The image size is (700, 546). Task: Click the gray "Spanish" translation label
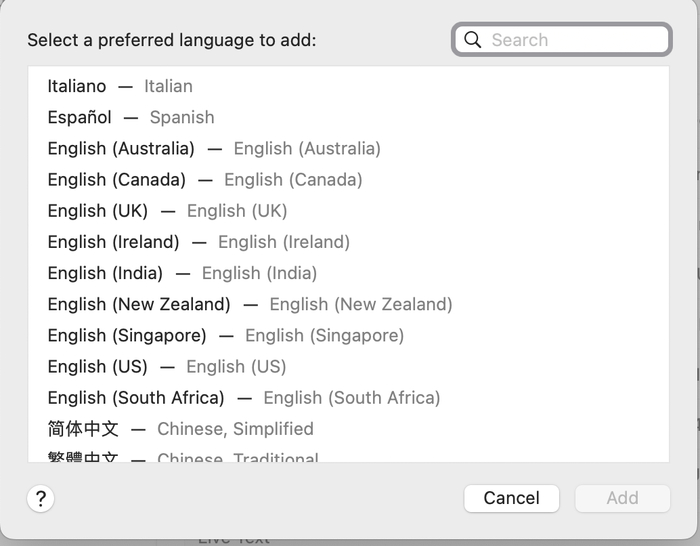[x=182, y=117]
